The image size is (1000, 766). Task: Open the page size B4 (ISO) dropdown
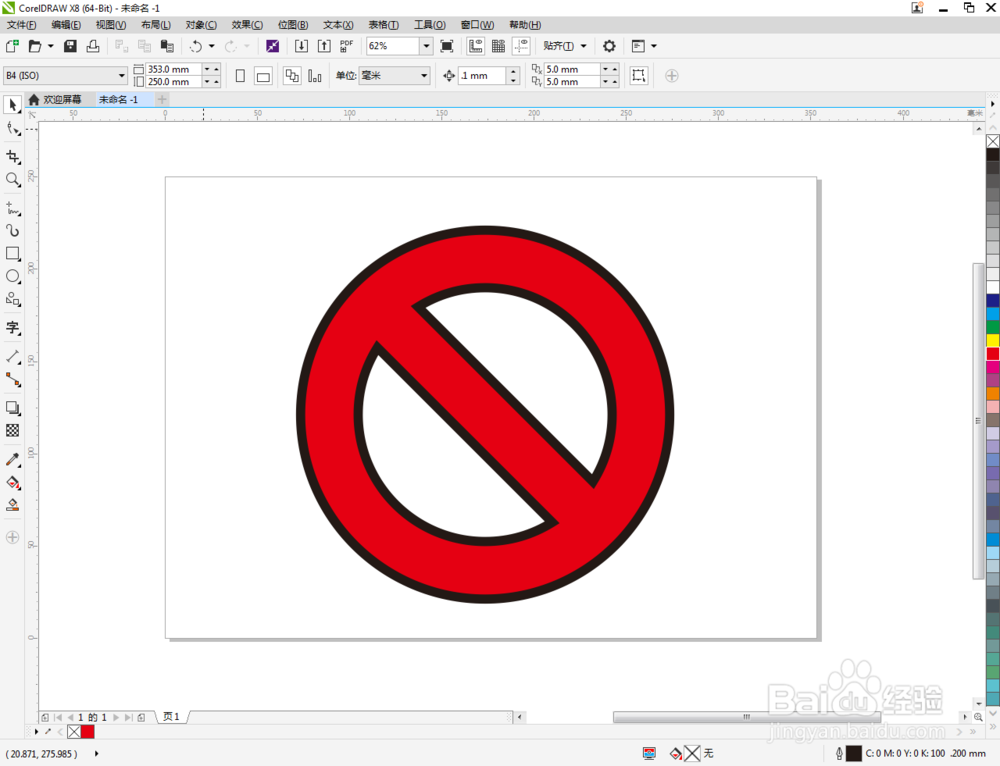point(122,75)
